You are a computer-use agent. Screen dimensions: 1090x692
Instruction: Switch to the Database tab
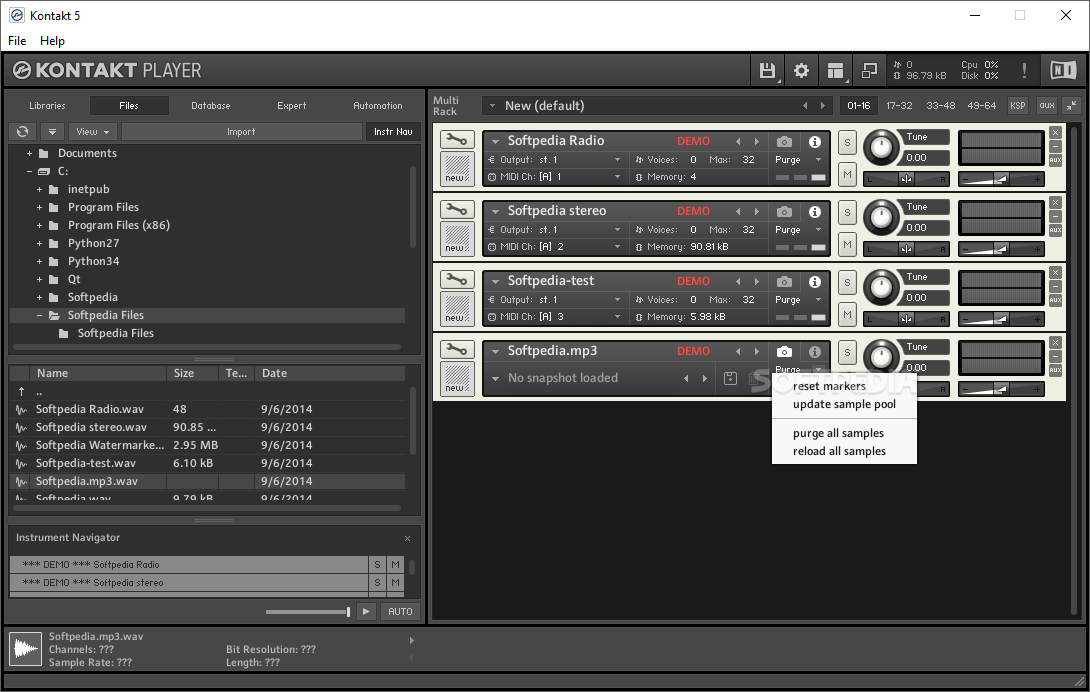pyautogui.click(x=211, y=106)
